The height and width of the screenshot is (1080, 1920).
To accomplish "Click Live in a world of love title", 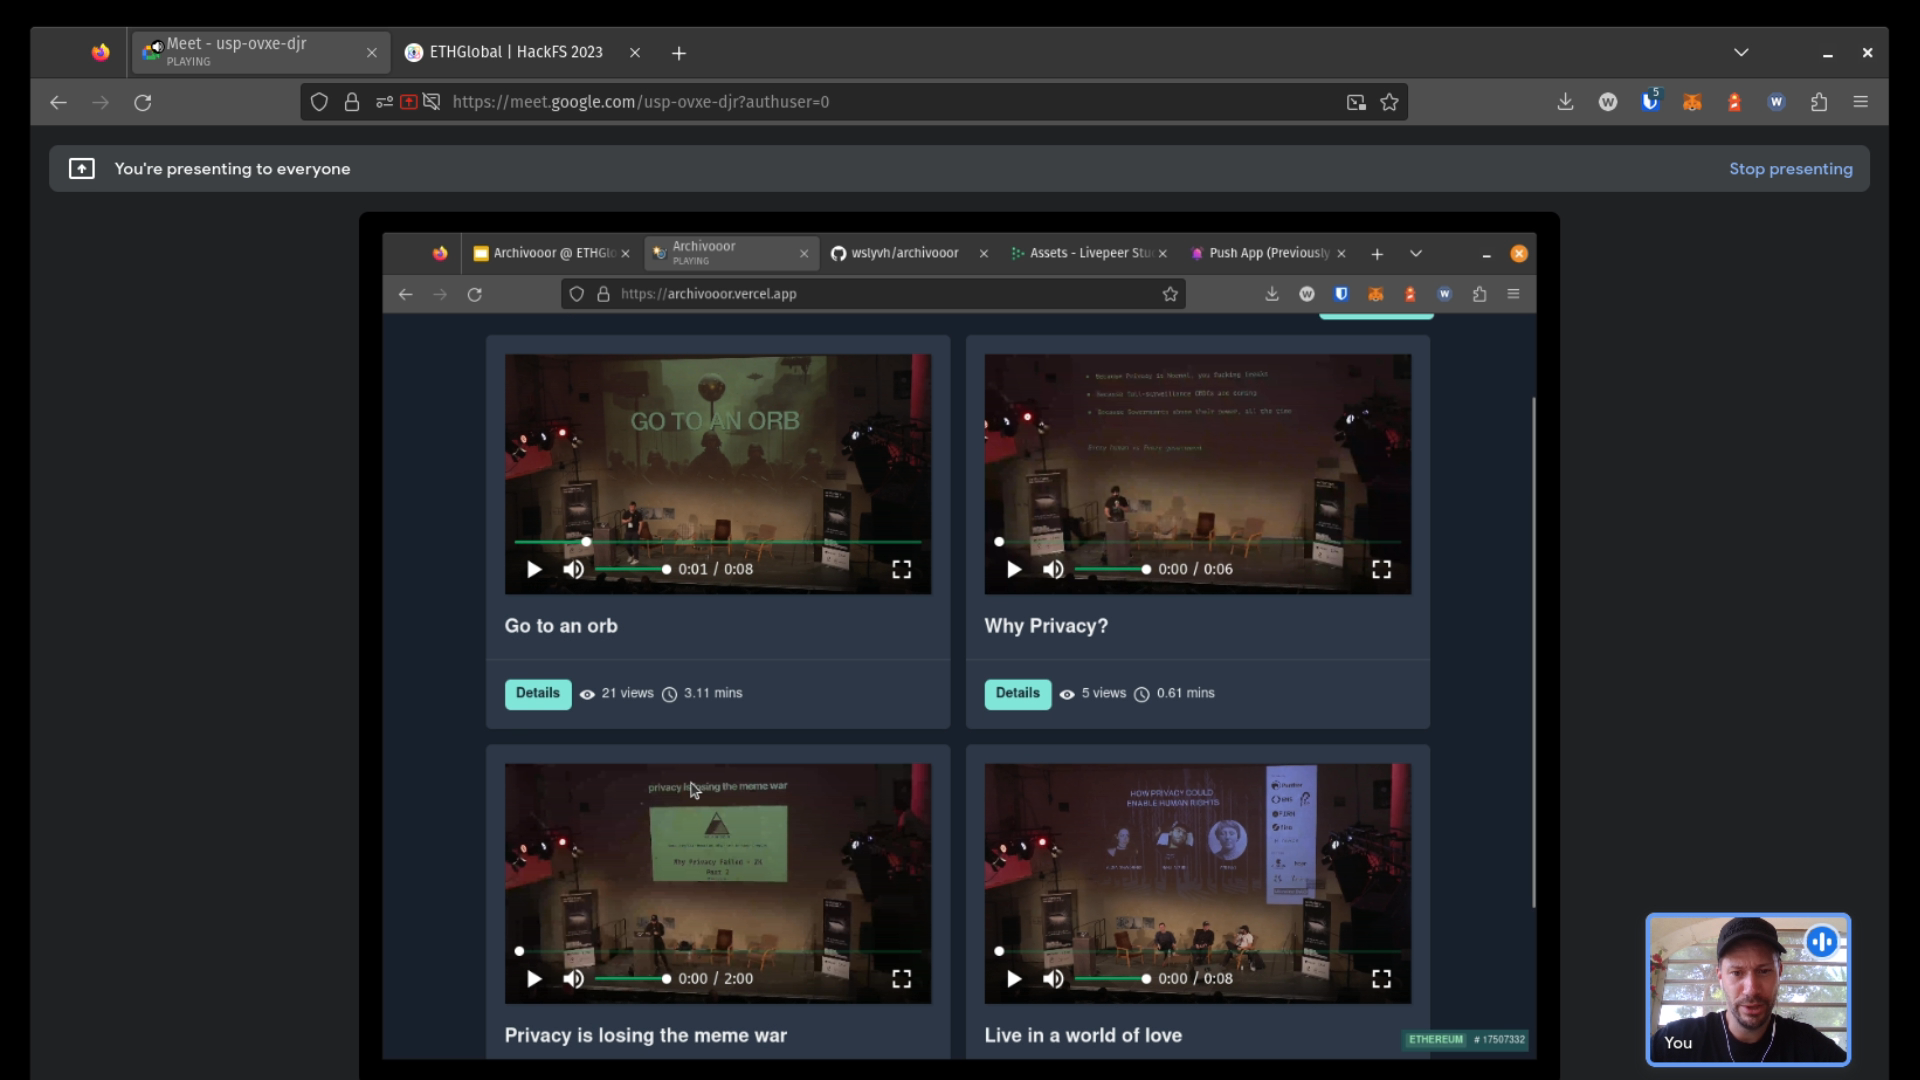I will tap(1083, 1036).
